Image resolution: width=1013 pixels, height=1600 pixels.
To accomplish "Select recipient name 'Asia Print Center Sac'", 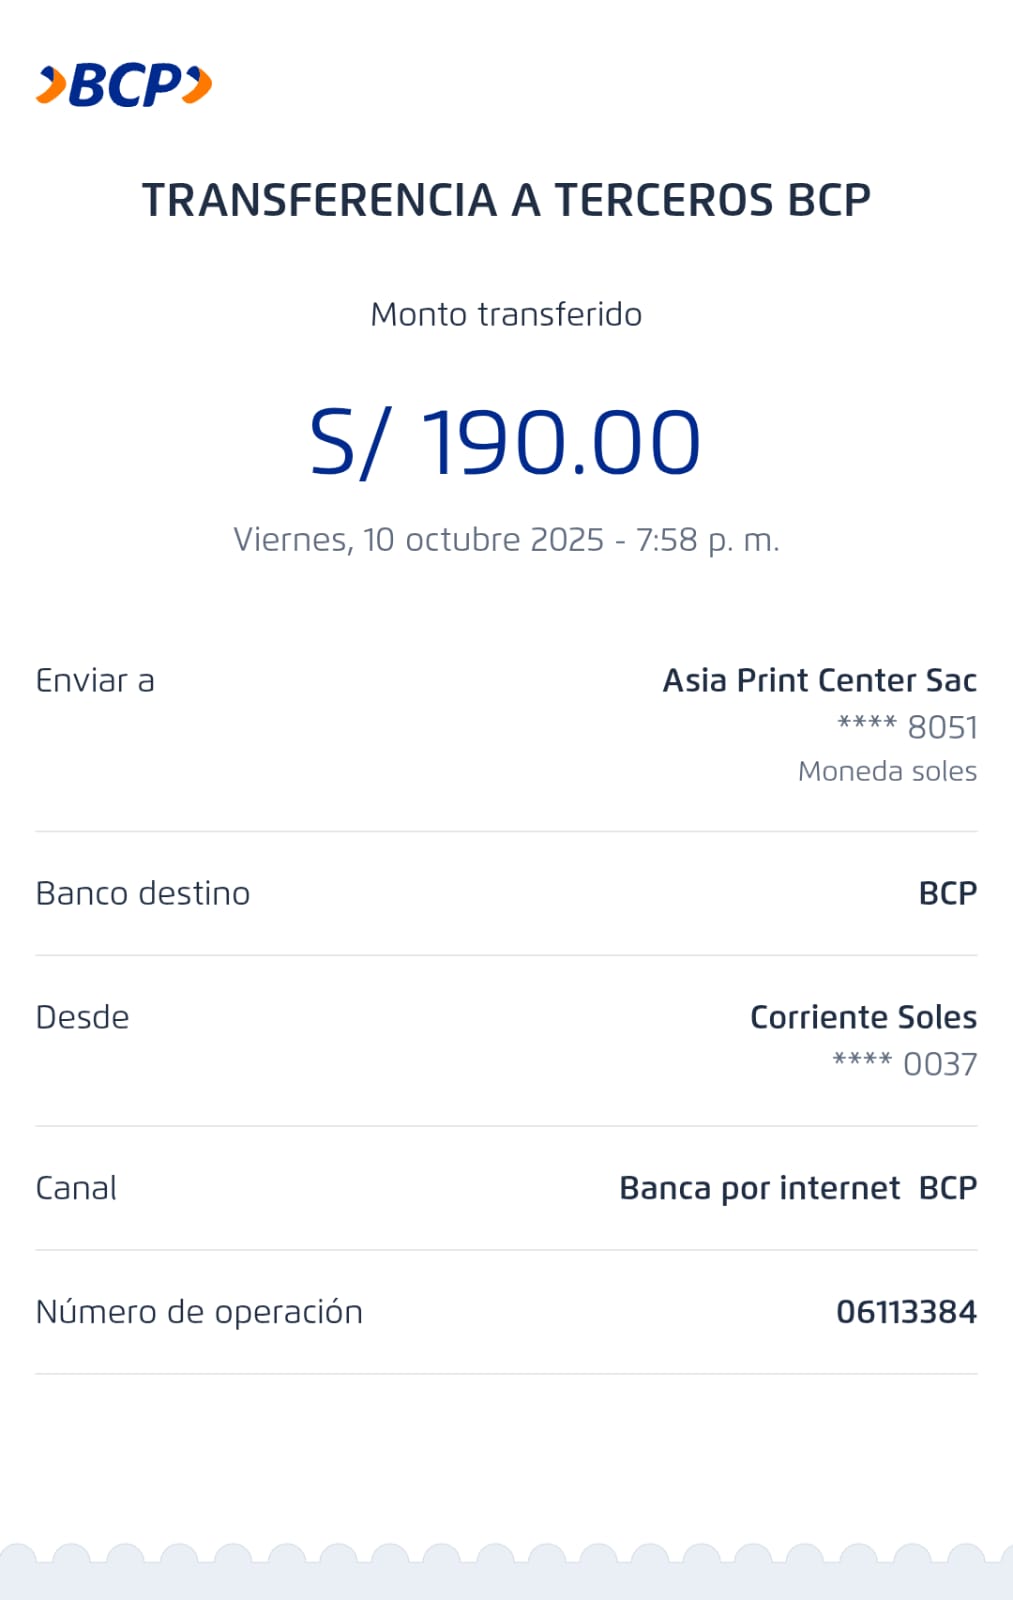I will click(819, 681).
